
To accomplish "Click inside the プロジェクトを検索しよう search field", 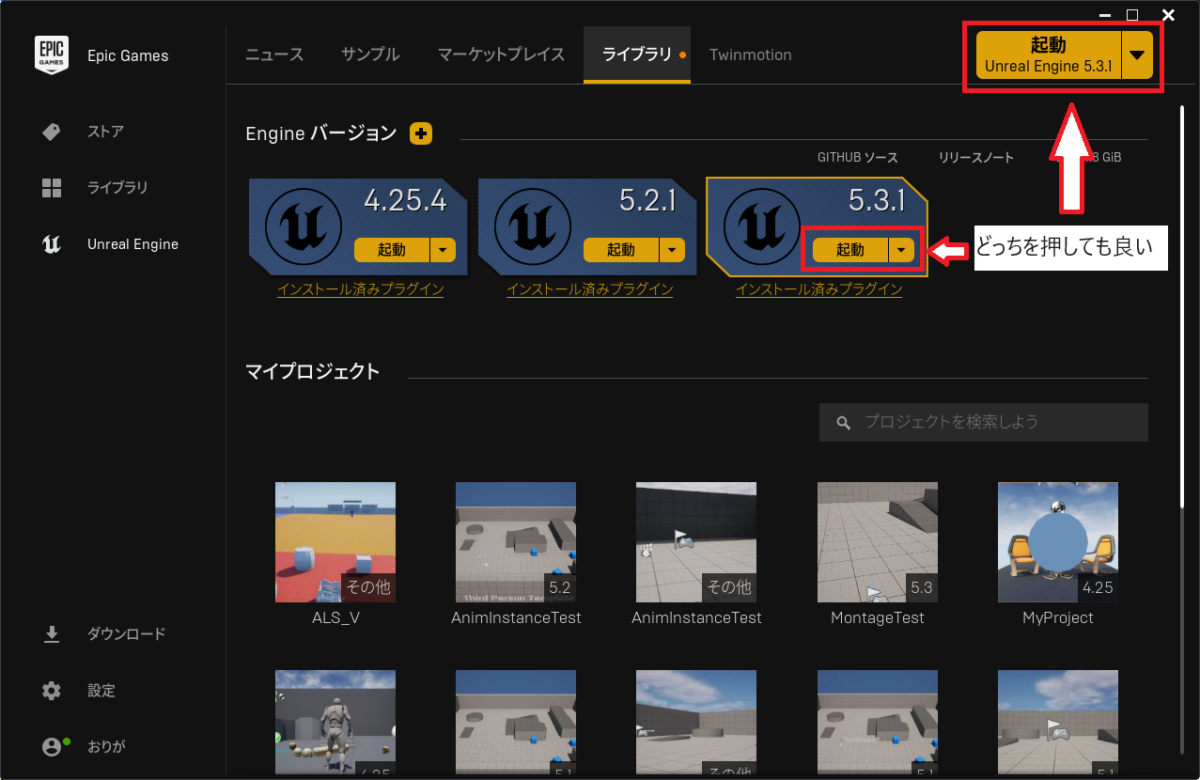I will [x=960, y=422].
